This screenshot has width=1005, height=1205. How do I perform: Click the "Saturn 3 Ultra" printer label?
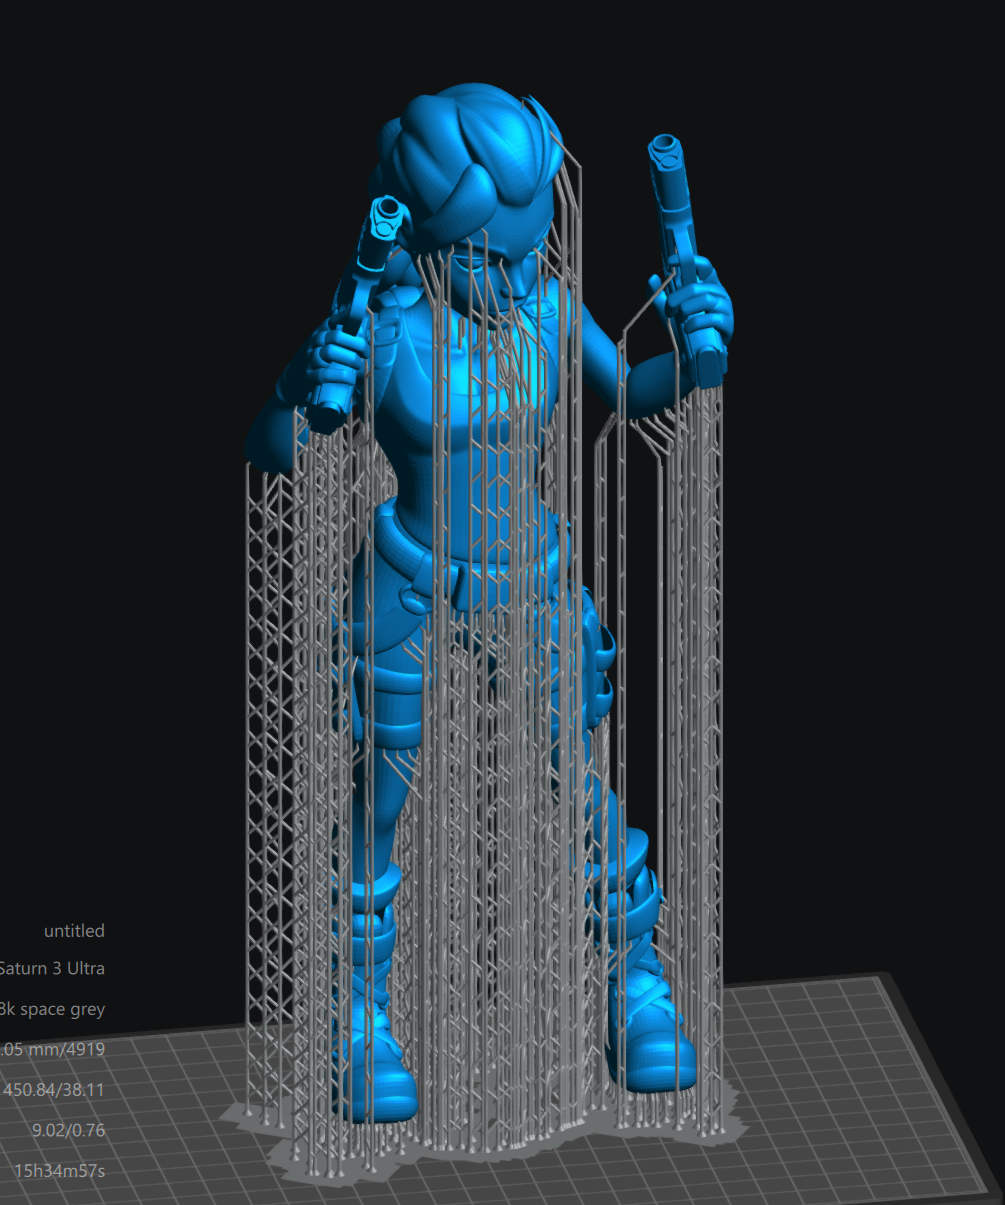(x=52, y=969)
